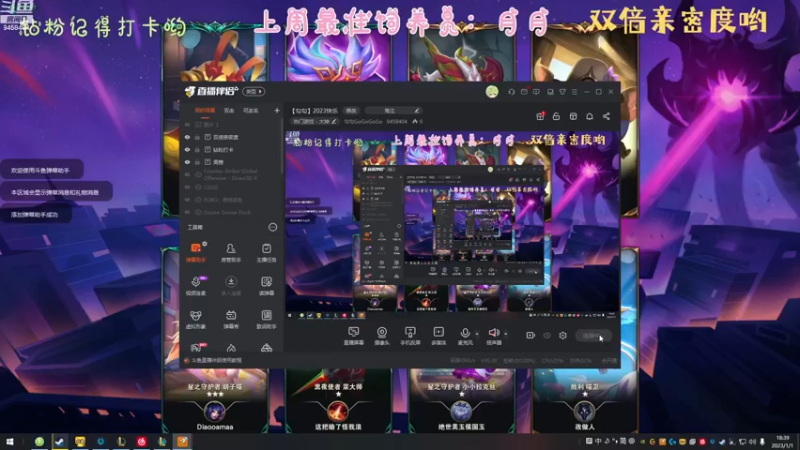Hide the 钻粉打卡 layer with eye icon
The width and height of the screenshot is (800, 450).
tap(187, 149)
